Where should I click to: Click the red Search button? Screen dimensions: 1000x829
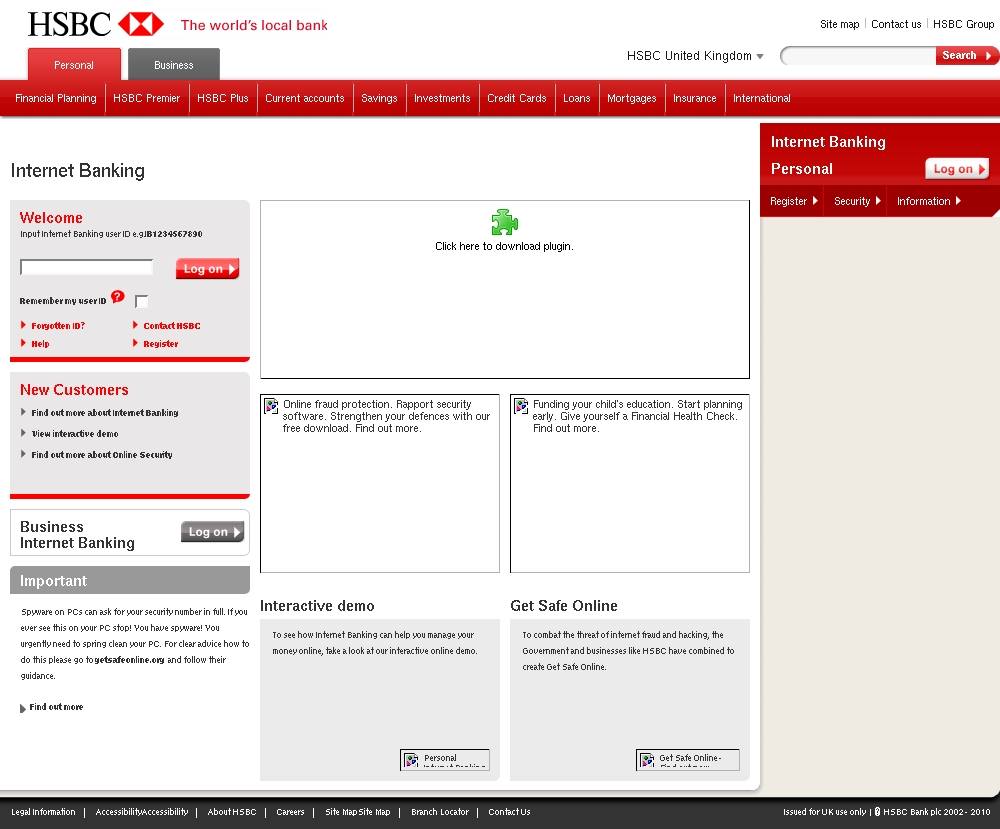(x=966, y=55)
